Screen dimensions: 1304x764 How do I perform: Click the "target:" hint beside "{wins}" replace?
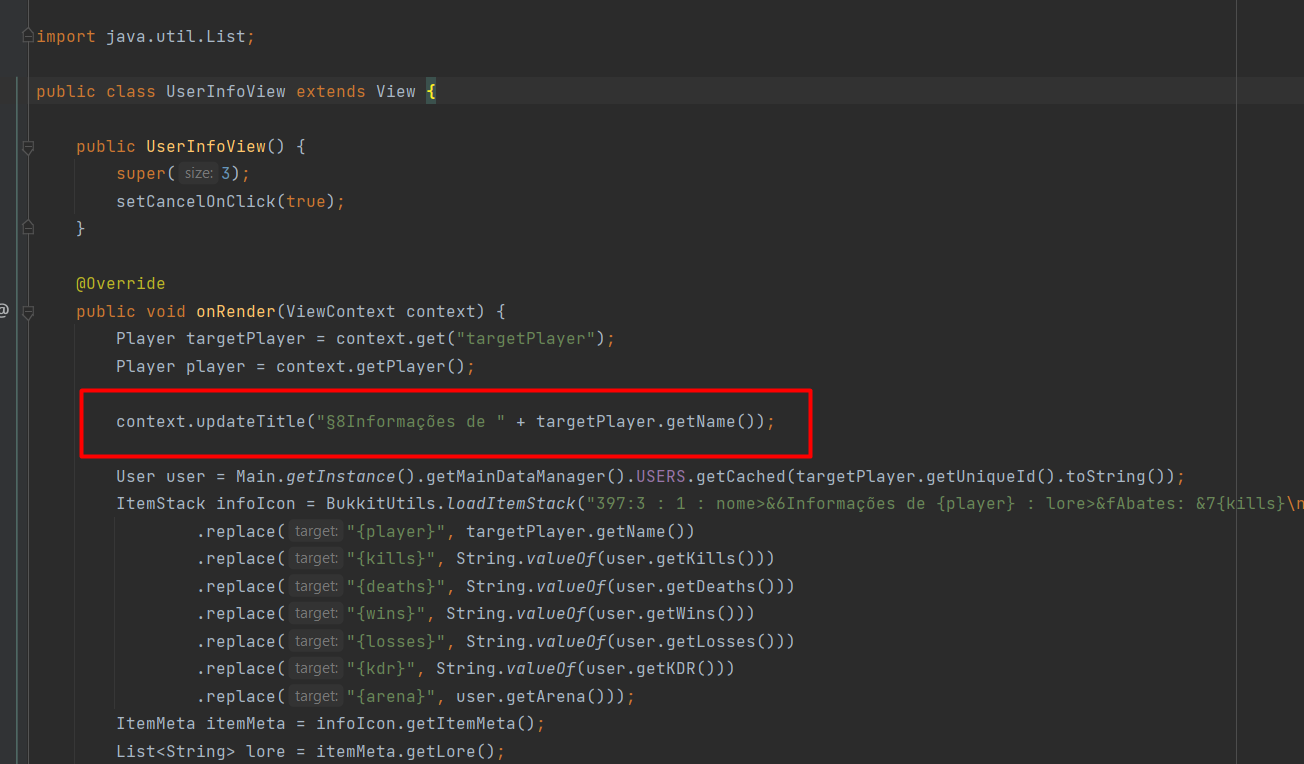click(x=315, y=613)
